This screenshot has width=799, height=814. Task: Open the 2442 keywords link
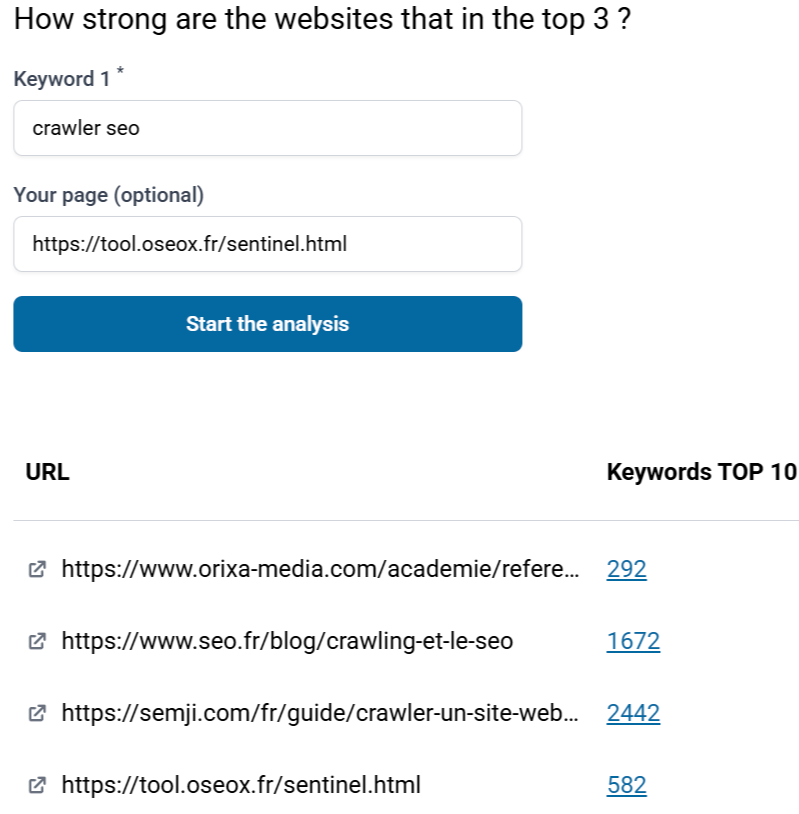(633, 714)
